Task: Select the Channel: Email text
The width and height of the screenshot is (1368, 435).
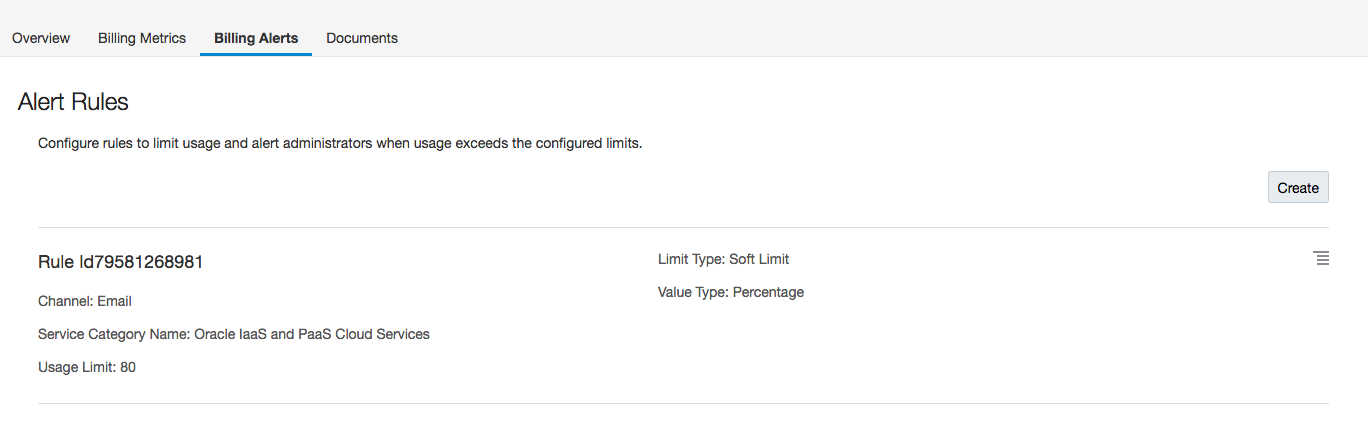Action: (x=85, y=301)
